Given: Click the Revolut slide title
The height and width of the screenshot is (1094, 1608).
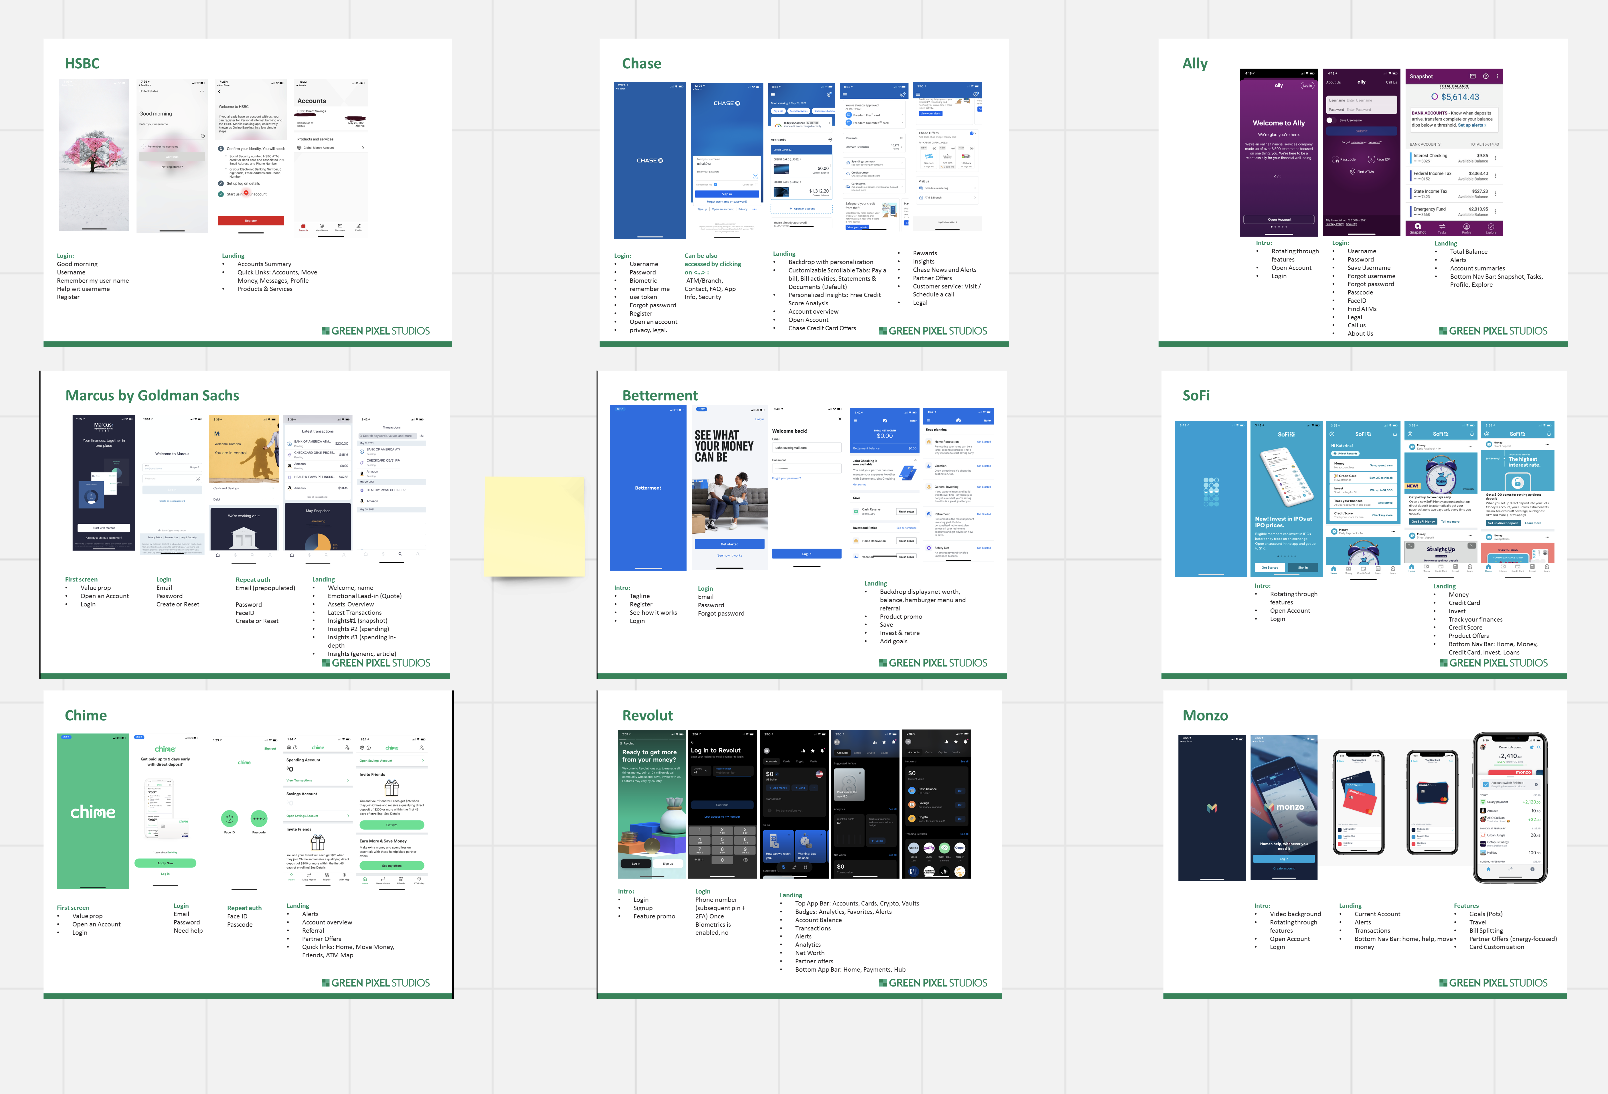Looking at the screenshot, I should 647,715.
